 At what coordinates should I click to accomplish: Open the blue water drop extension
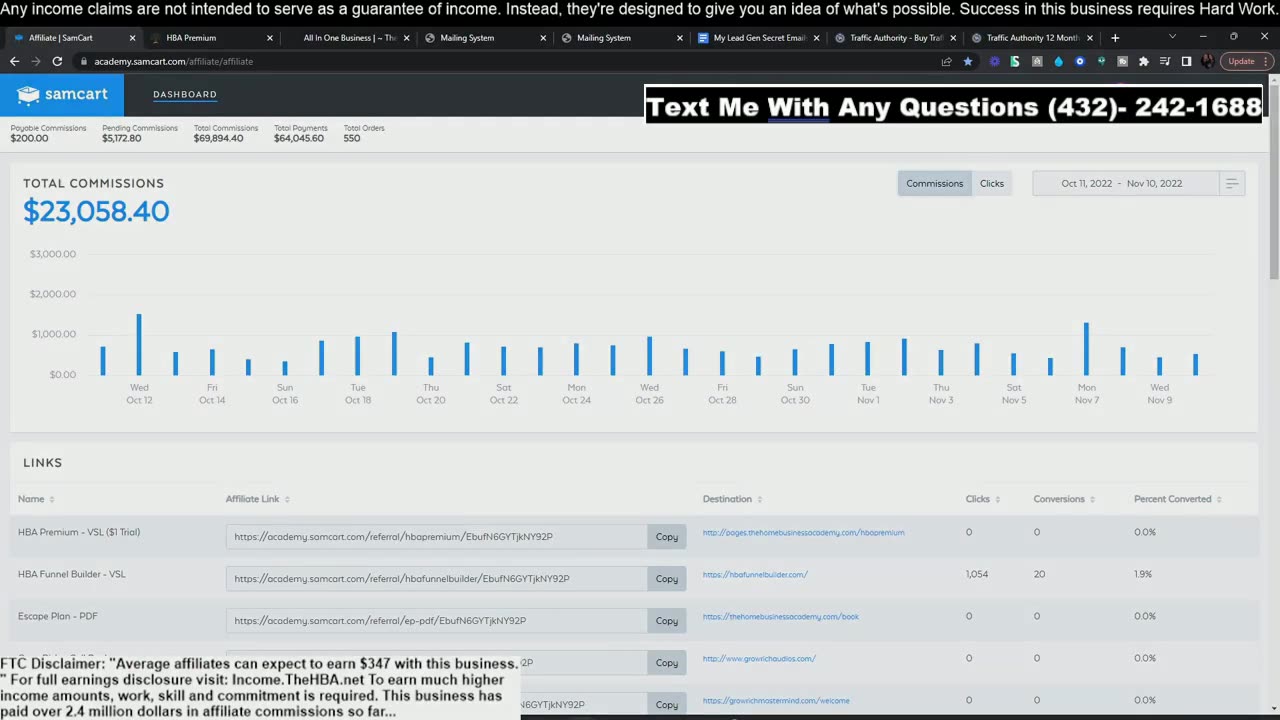pos(1058,61)
